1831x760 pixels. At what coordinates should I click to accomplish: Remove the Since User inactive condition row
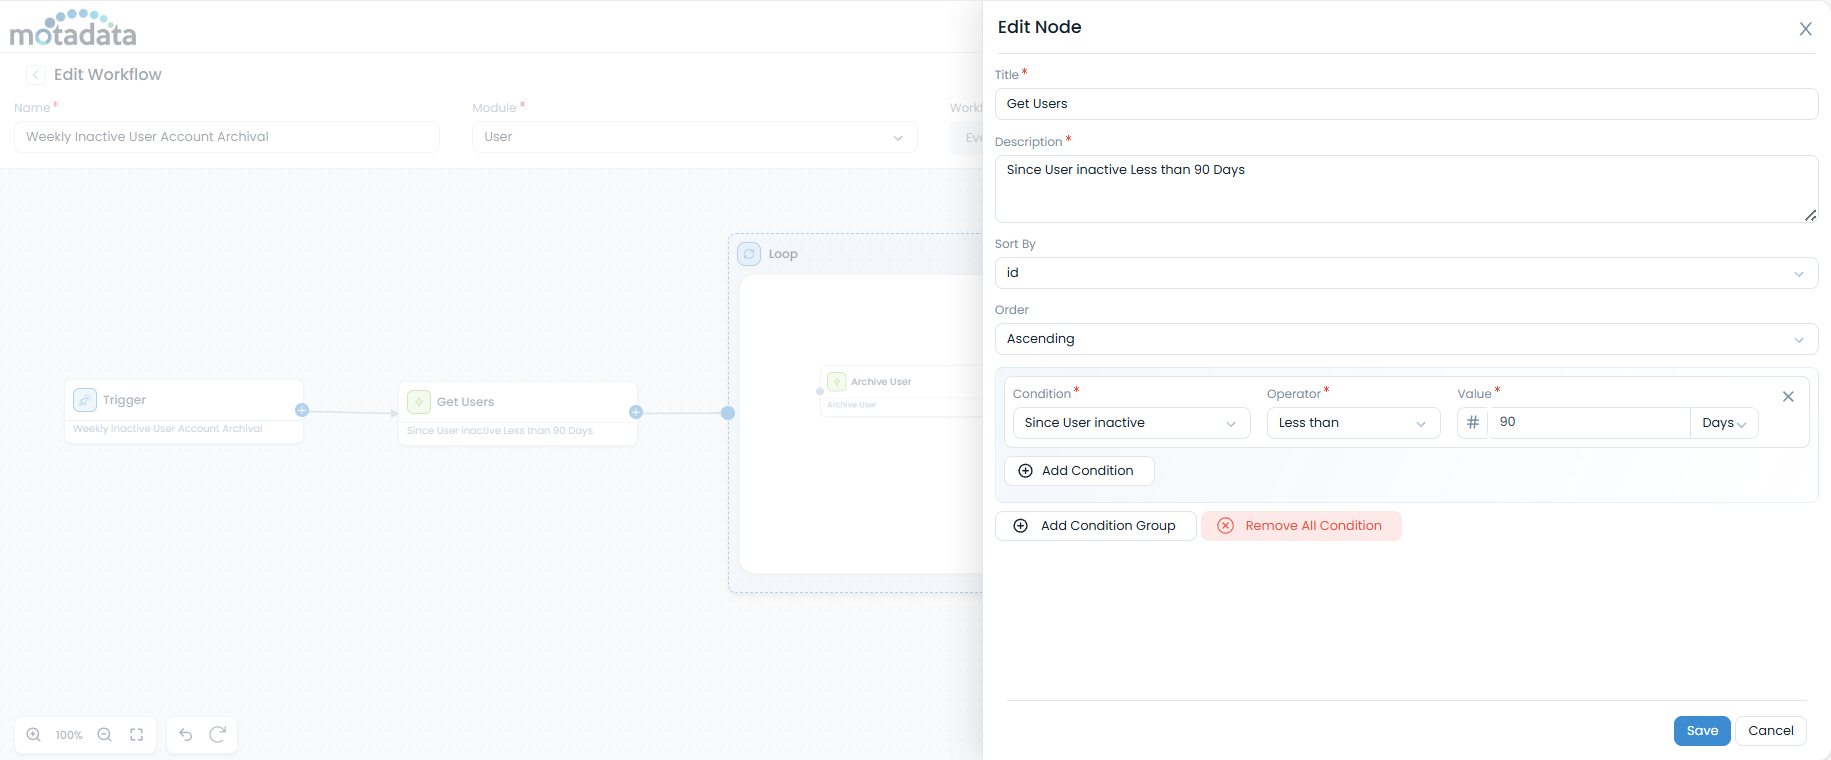point(1788,397)
